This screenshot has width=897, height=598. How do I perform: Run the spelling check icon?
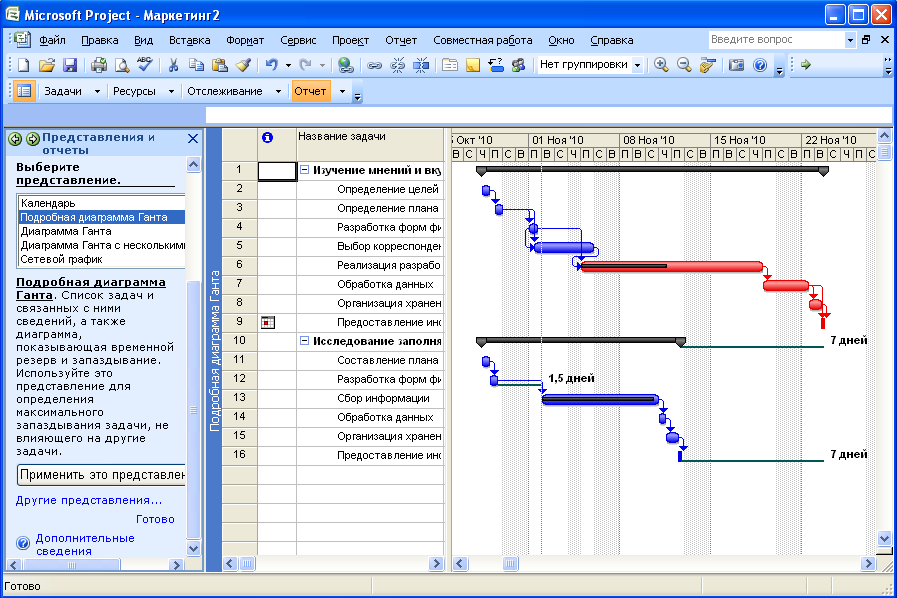coord(145,65)
